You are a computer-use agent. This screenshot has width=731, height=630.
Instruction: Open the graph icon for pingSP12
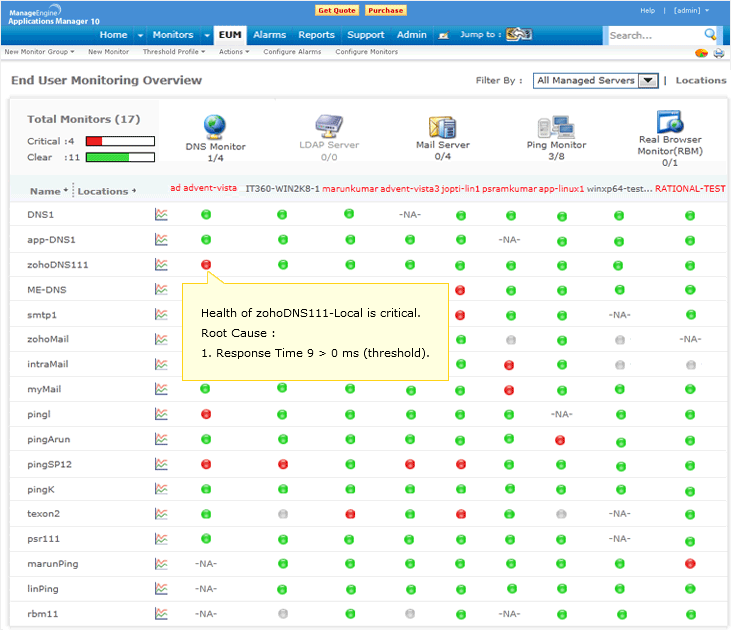click(x=161, y=464)
